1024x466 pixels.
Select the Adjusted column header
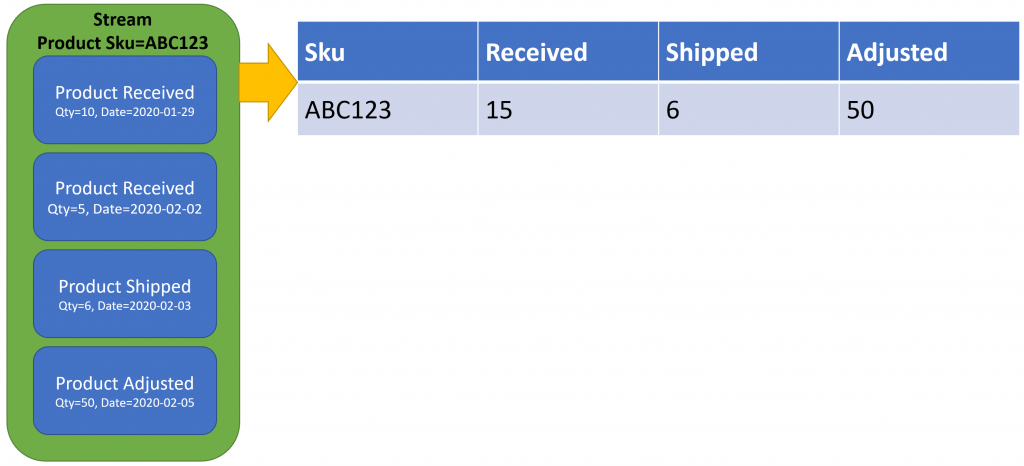tap(929, 52)
